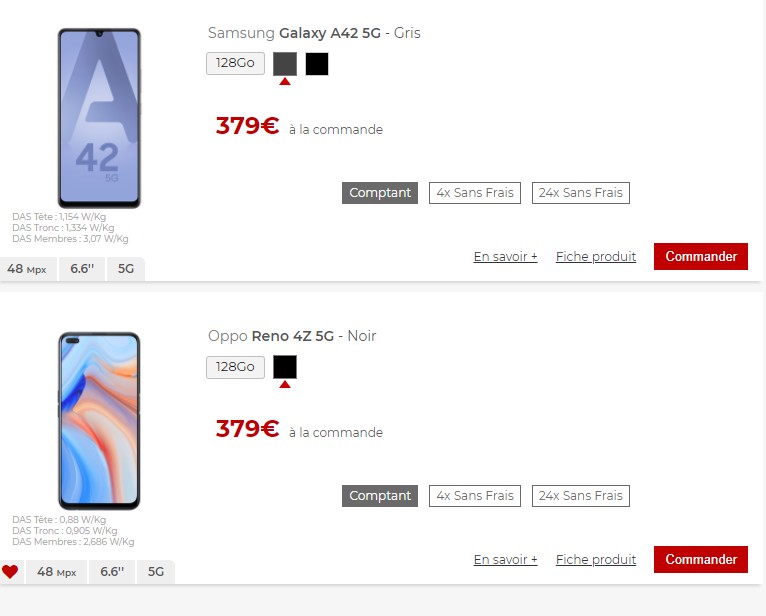The height and width of the screenshot is (616, 766).
Task: Select 4x Sans Frais for Galaxy A42
Action: (x=475, y=193)
